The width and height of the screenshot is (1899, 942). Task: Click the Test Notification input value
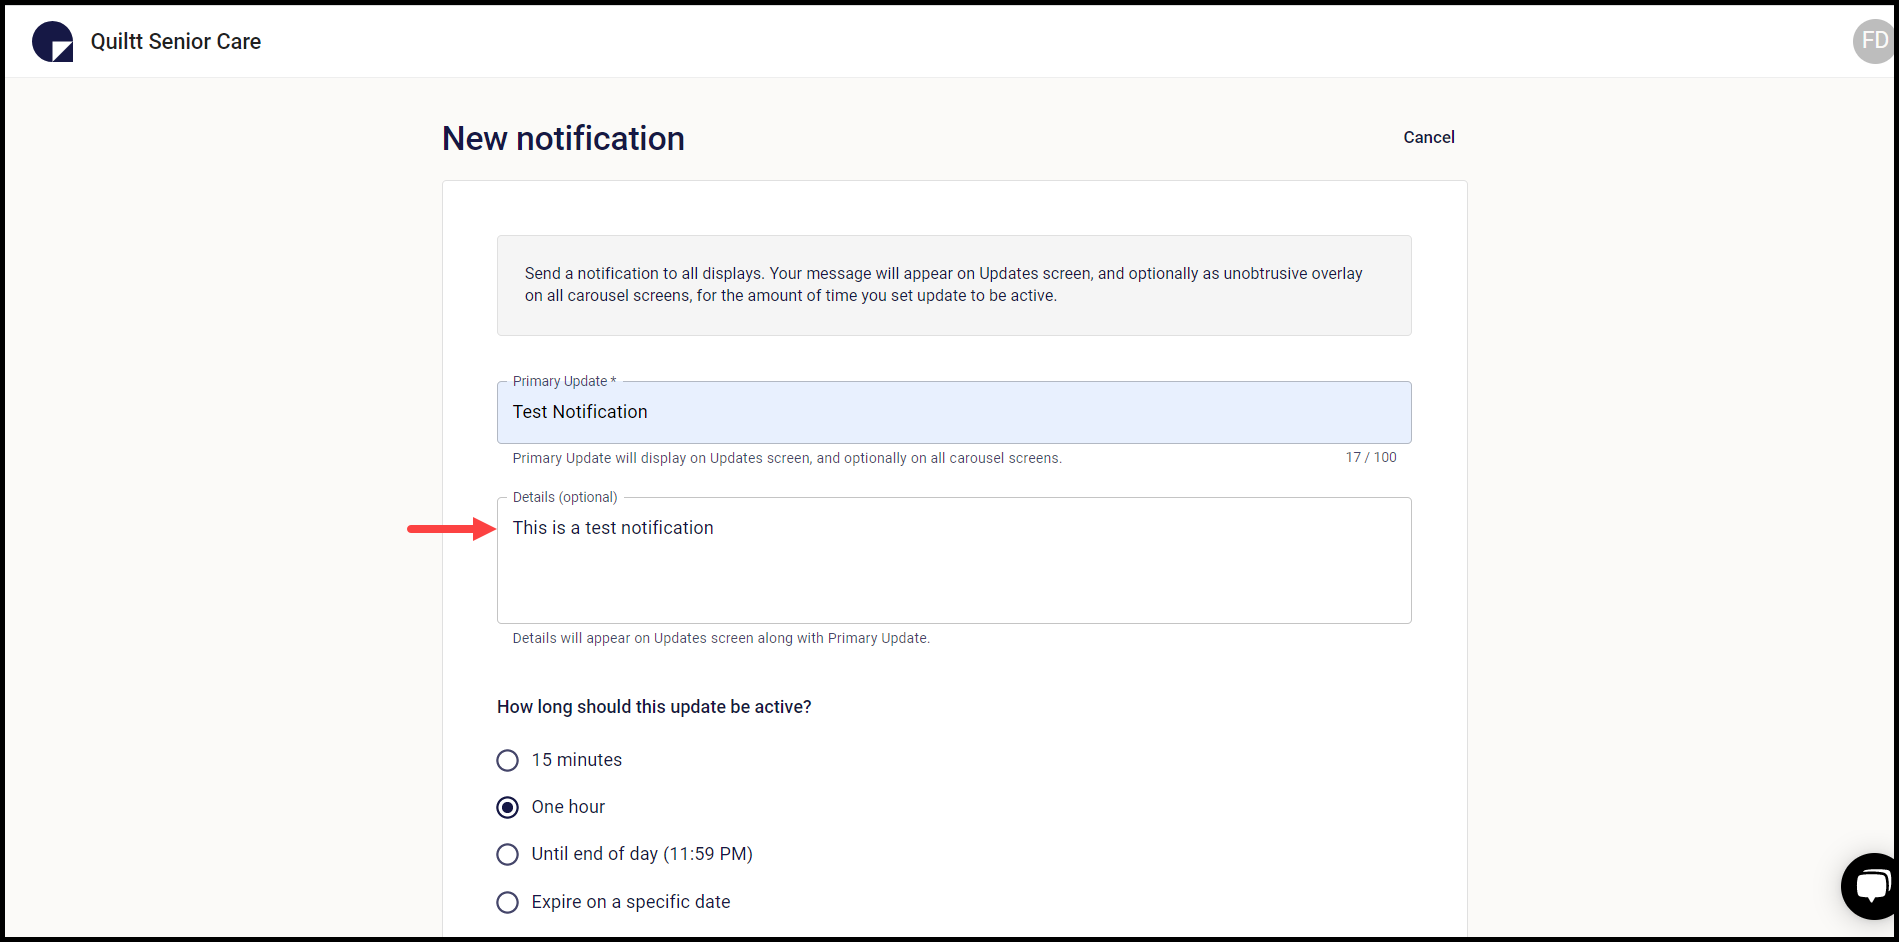(579, 412)
